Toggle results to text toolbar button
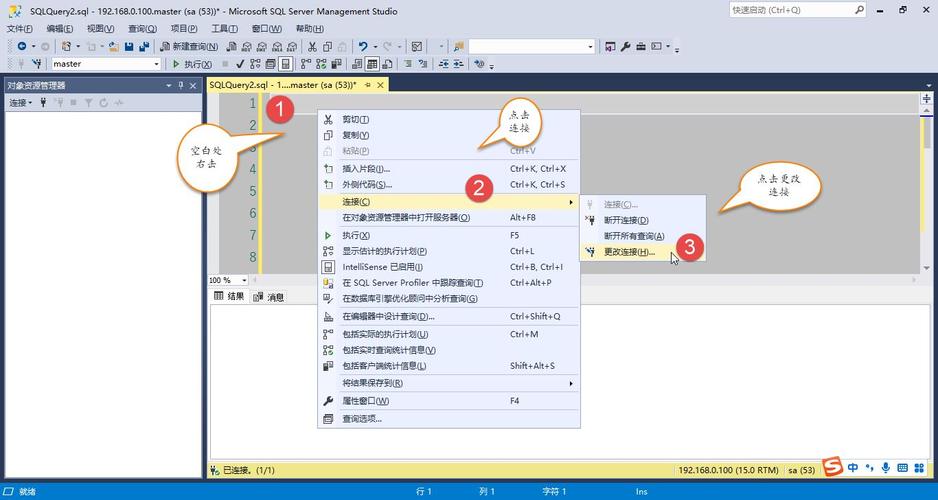Screen dimensions: 938x500 357,64
